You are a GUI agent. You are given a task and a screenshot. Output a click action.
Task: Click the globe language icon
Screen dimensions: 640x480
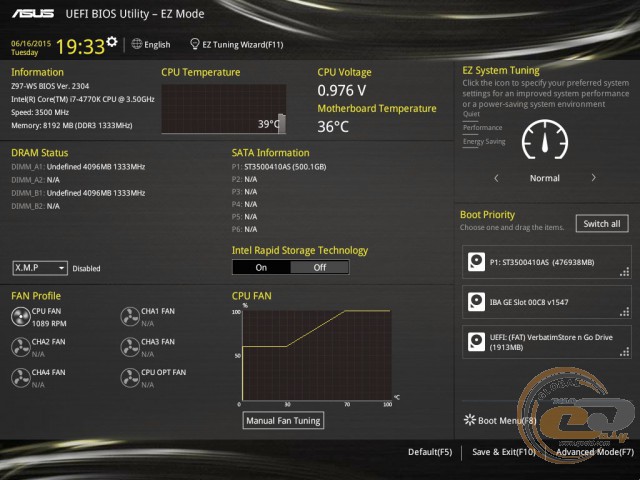coord(137,44)
